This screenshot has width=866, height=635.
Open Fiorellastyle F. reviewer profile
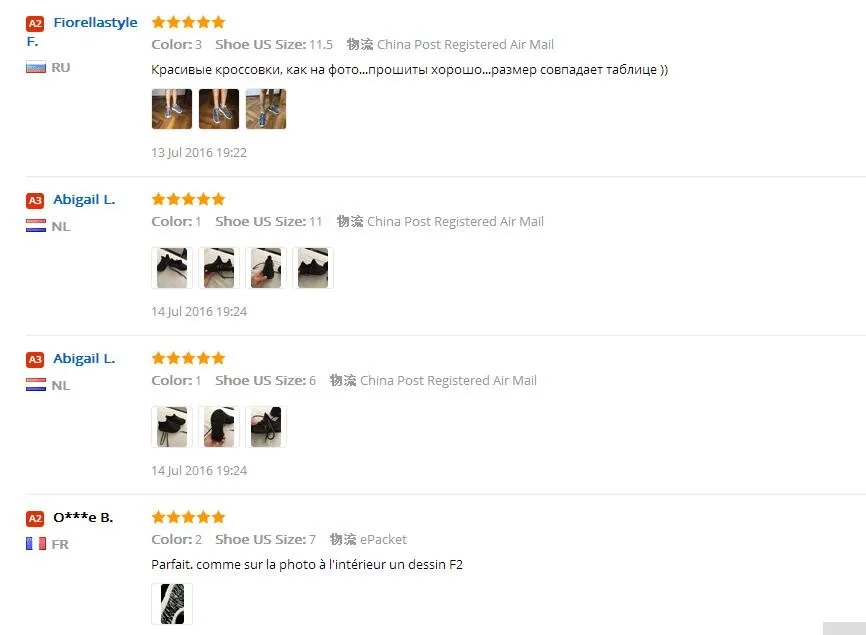[x=82, y=31]
